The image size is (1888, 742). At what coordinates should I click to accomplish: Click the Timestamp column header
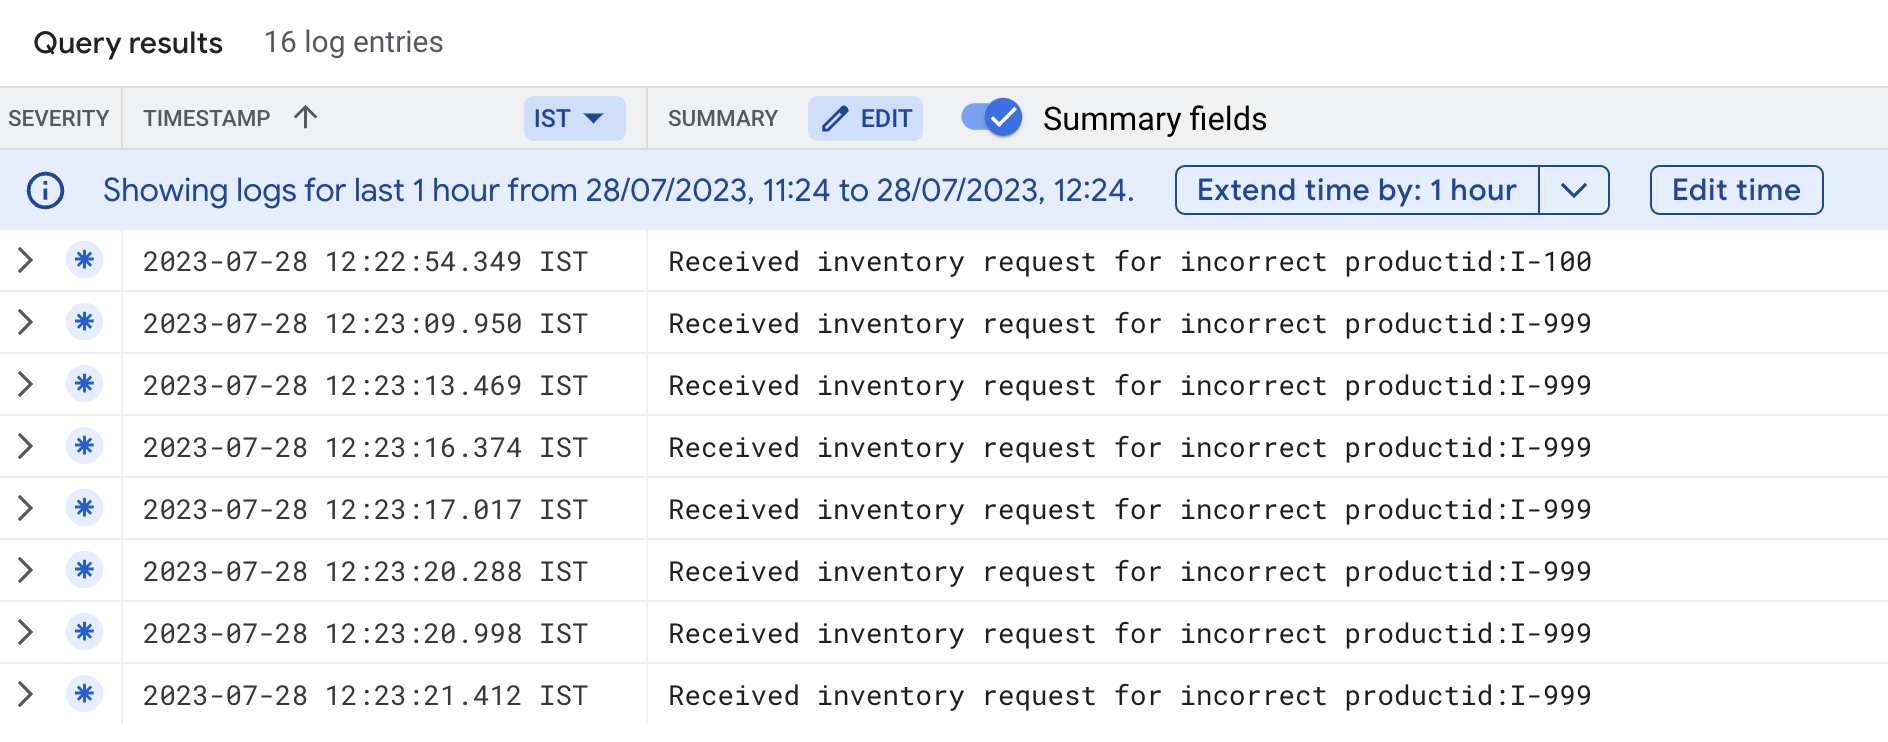point(206,119)
